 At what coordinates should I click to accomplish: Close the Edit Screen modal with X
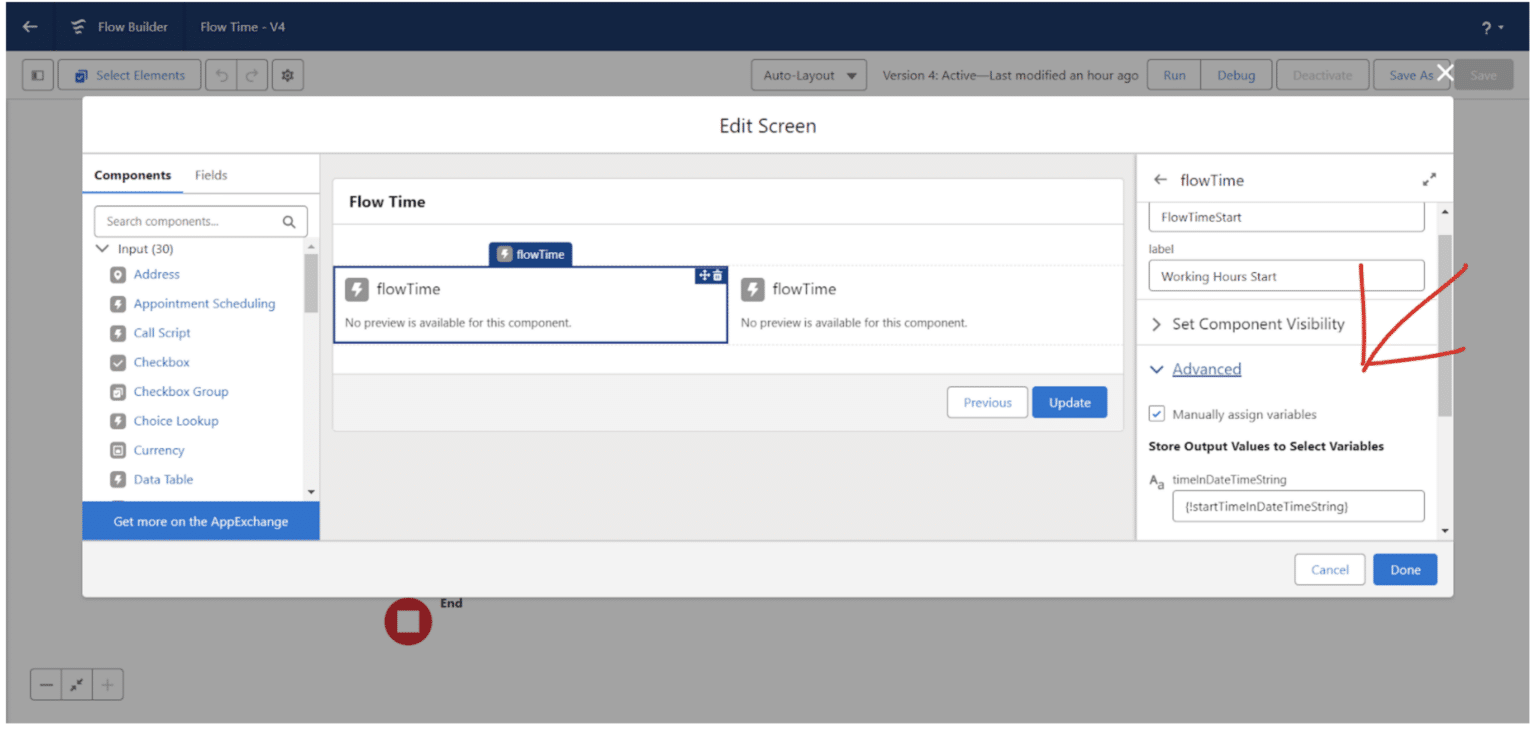tap(1444, 72)
